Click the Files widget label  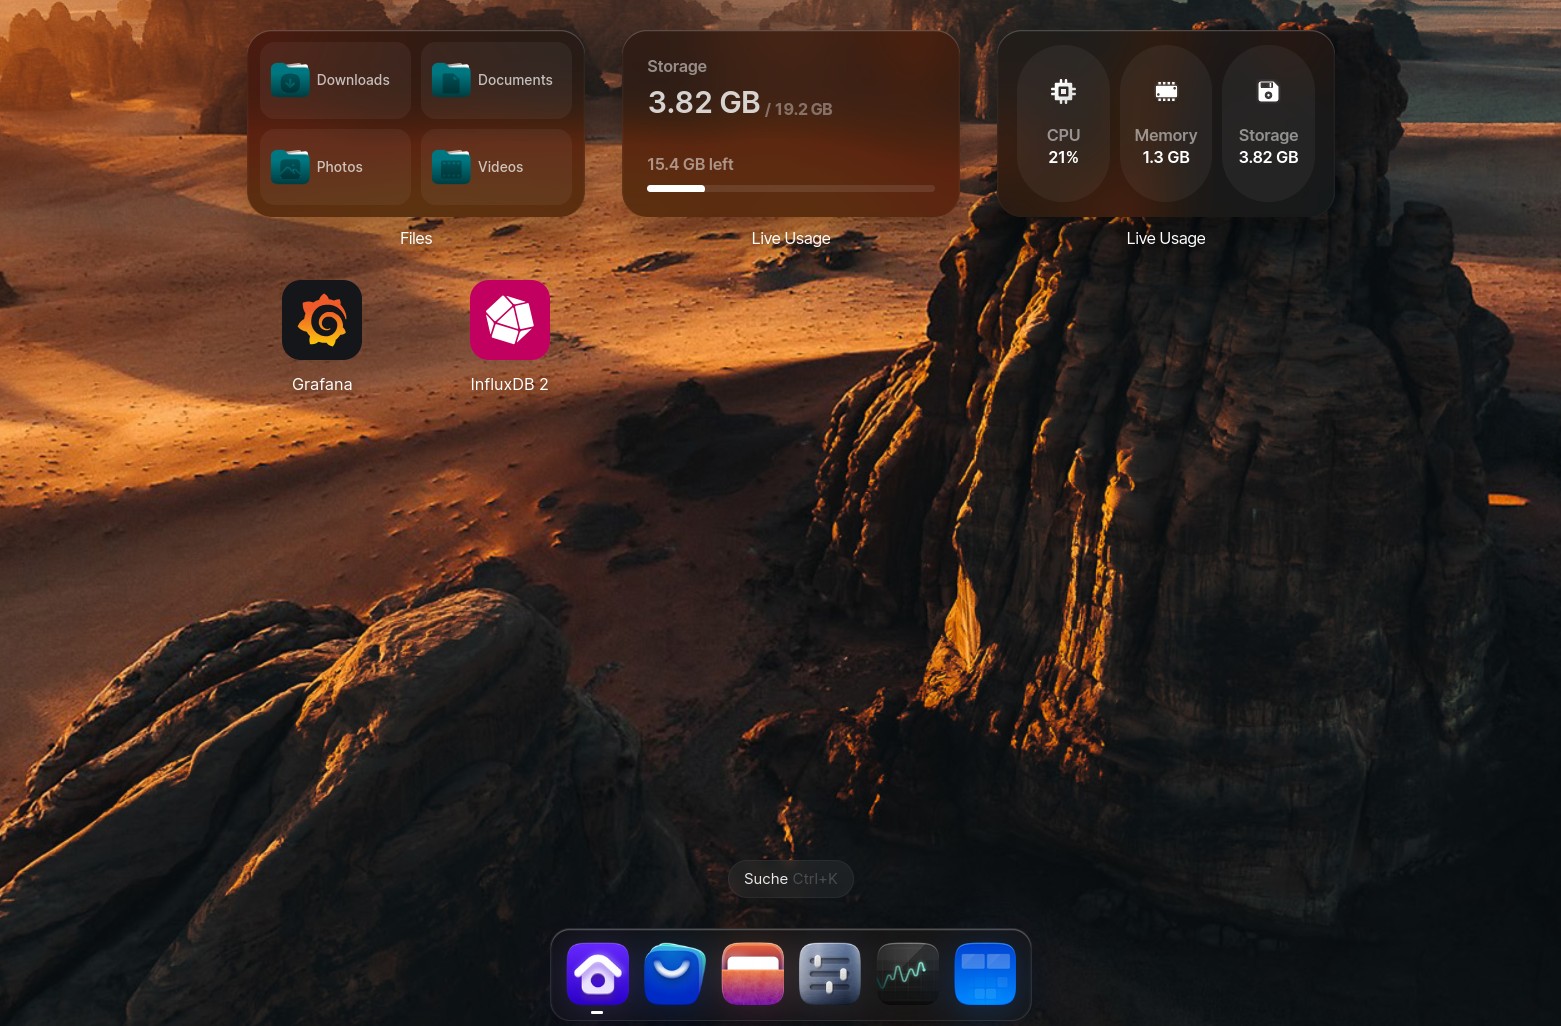click(x=416, y=238)
